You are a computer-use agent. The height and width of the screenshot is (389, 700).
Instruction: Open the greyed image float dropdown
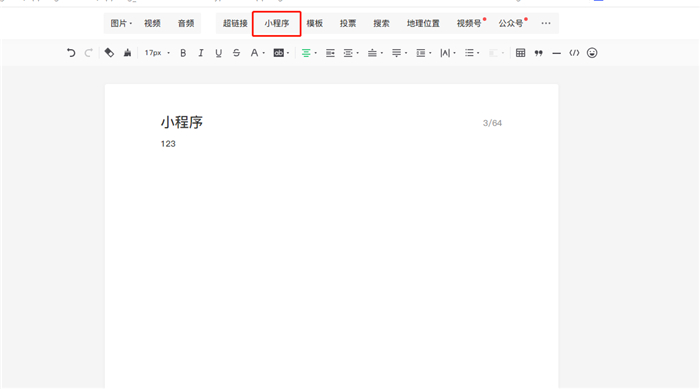coord(496,53)
